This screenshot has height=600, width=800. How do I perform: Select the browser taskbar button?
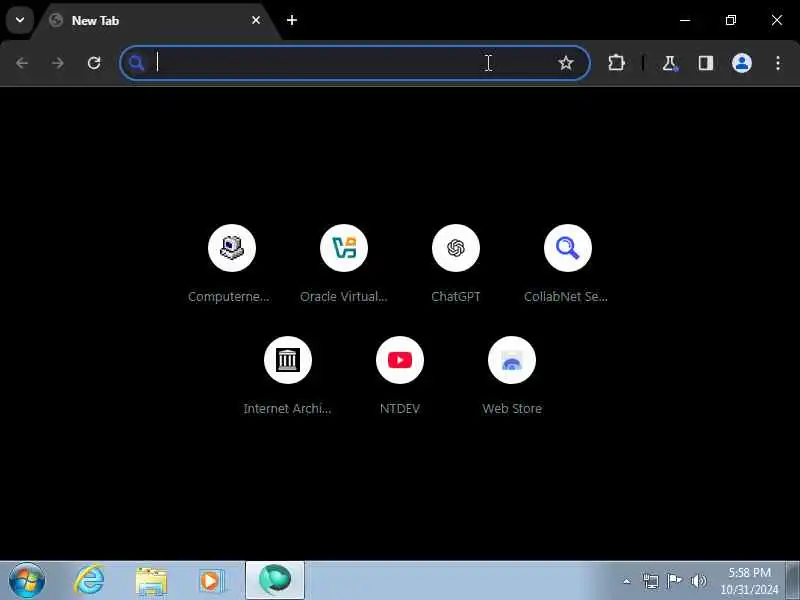[275, 580]
